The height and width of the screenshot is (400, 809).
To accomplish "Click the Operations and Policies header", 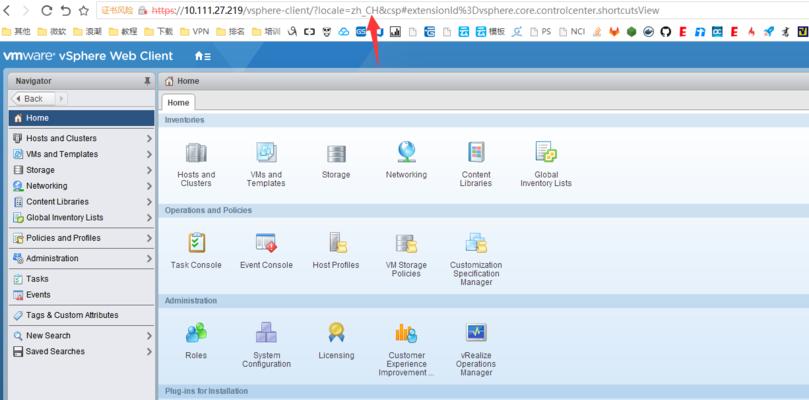I will click(x=208, y=210).
